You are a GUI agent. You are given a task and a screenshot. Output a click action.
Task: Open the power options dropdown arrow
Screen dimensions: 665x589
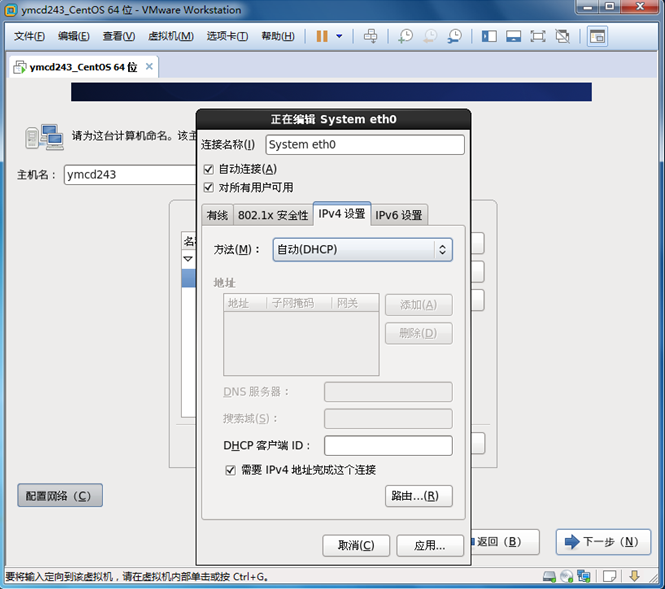click(339, 36)
